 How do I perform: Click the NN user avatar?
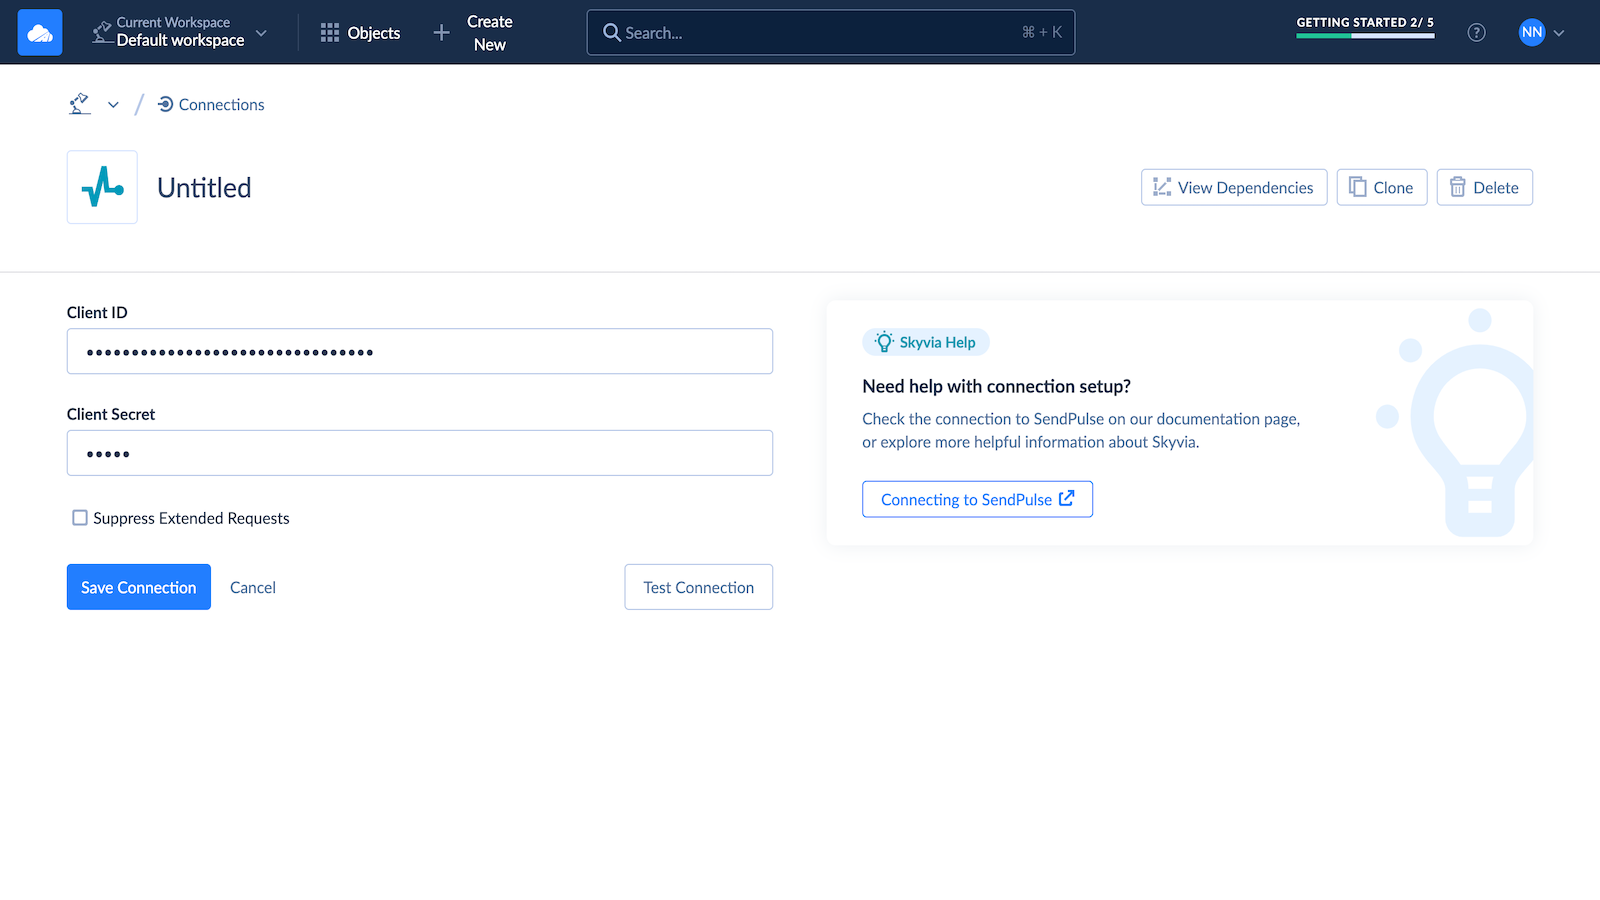tap(1531, 33)
